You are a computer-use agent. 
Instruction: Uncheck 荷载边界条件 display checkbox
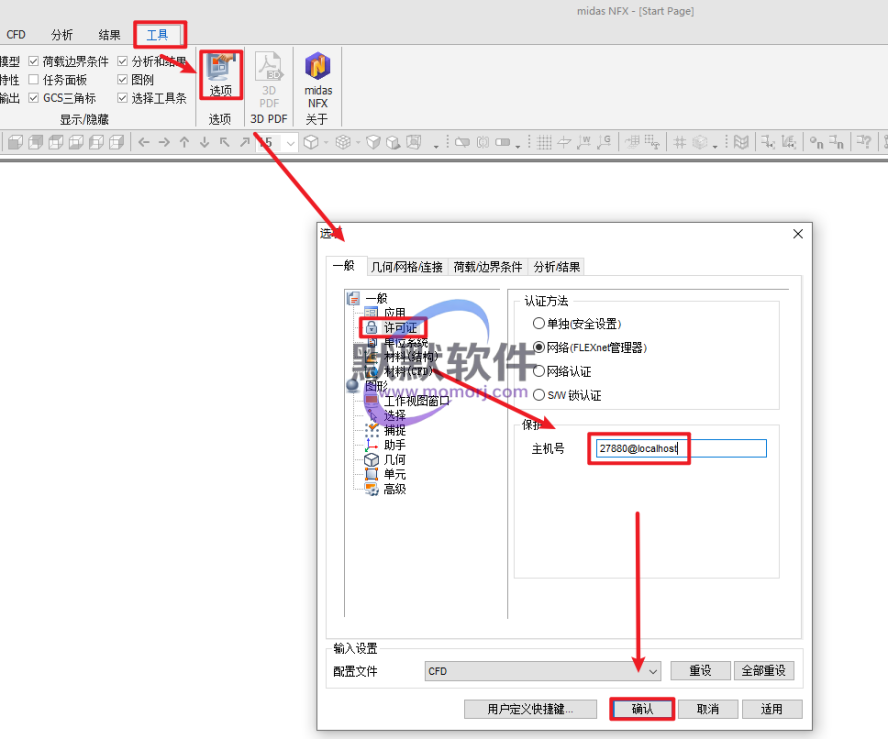click(34, 62)
